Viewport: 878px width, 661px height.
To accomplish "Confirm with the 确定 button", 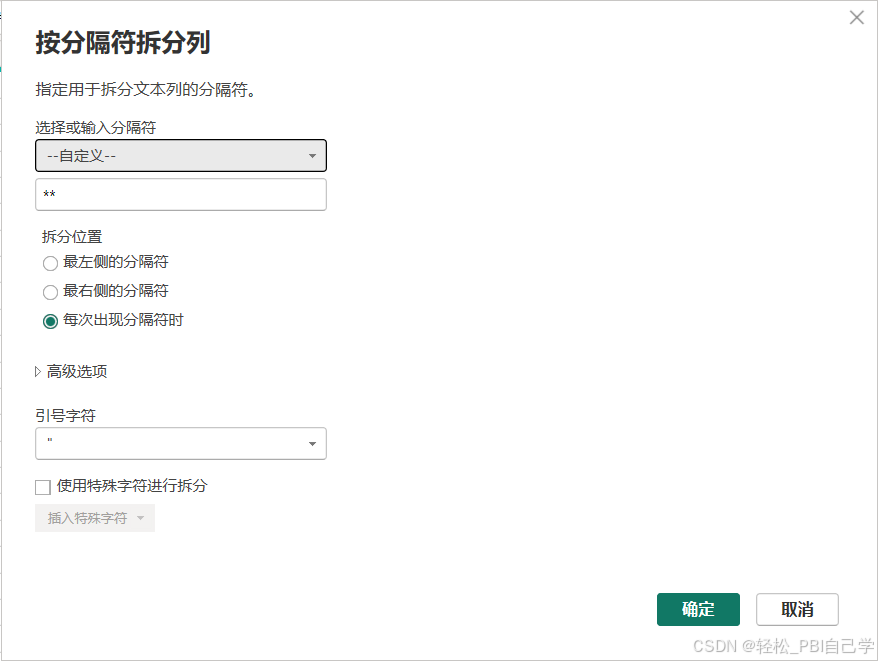I will coord(698,609).
